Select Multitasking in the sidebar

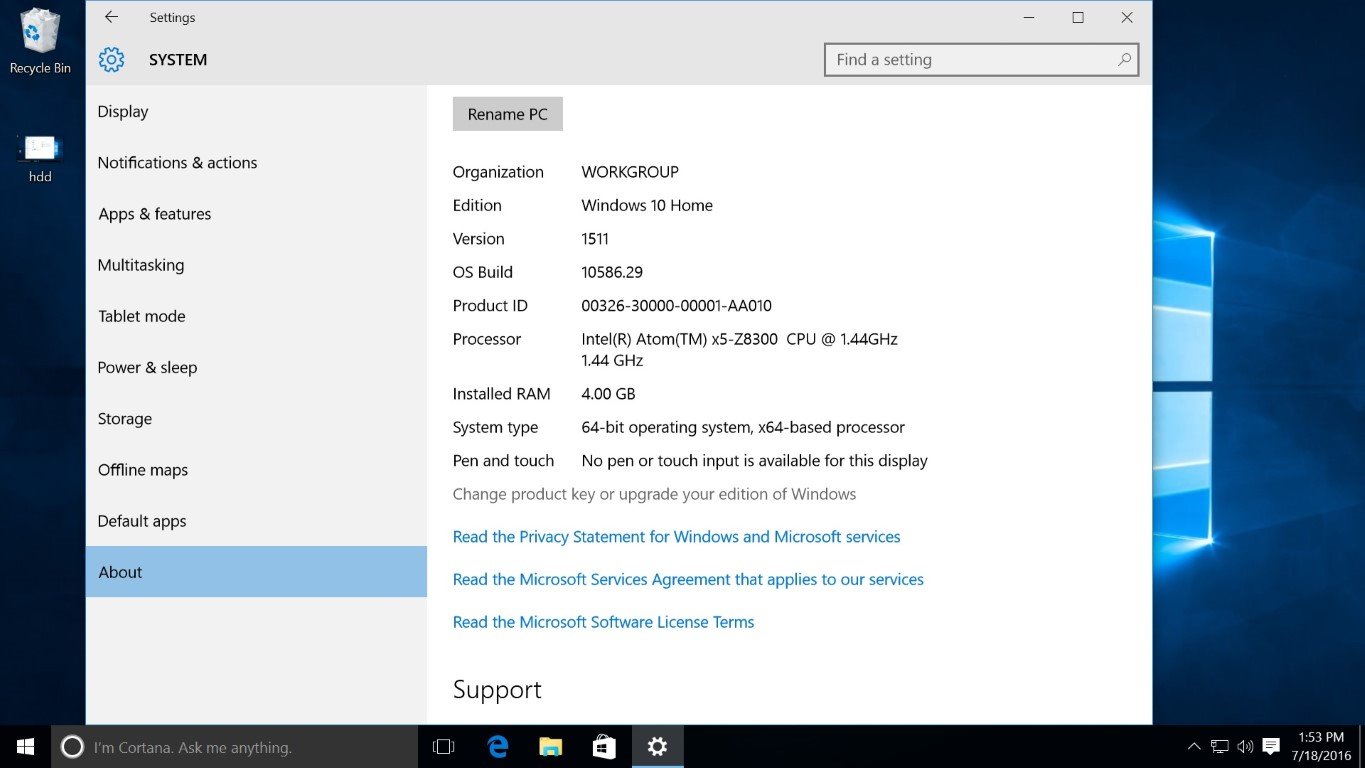(x=256, y=265)
